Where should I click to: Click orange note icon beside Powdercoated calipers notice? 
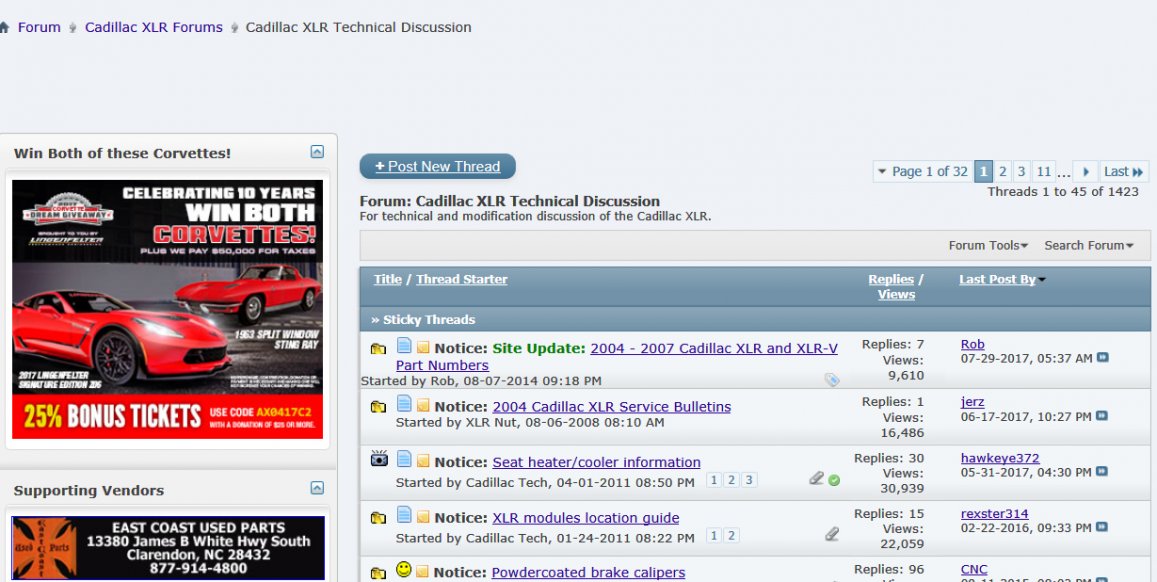click(423, 572)
